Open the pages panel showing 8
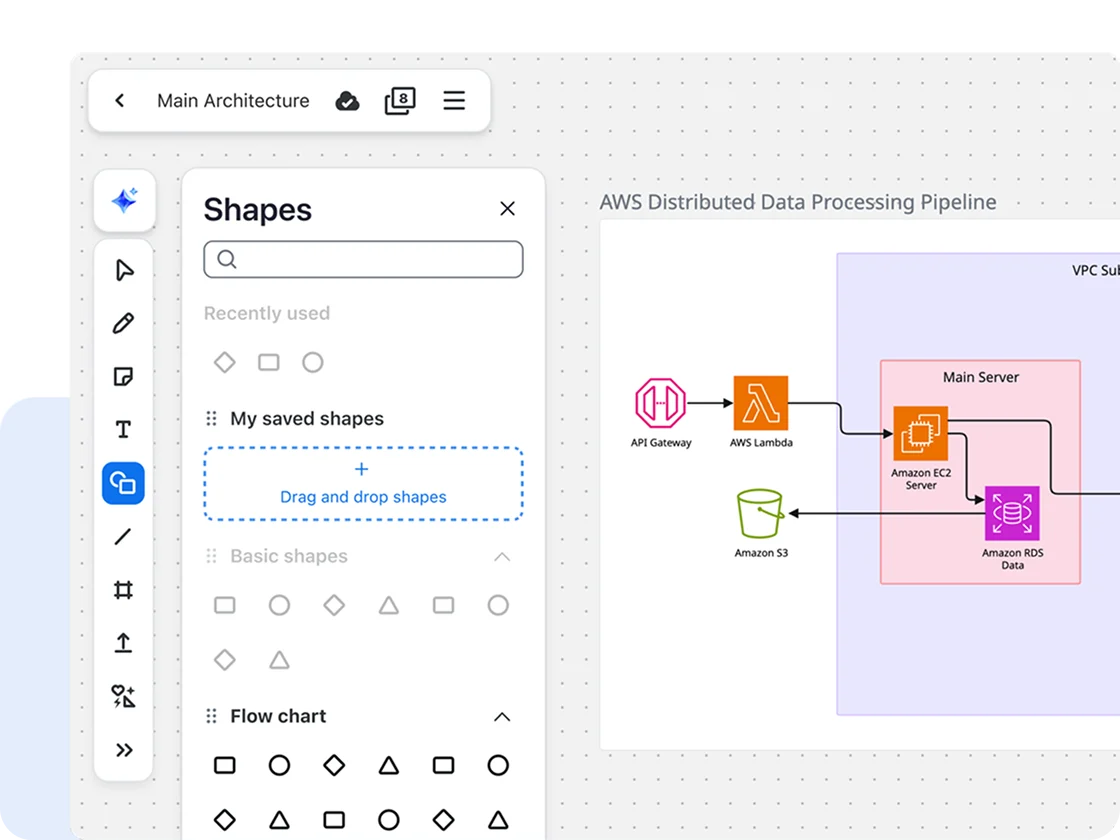Image resolution: width=1120 pixels, height=840 pixels. click(x=400, y=101)
